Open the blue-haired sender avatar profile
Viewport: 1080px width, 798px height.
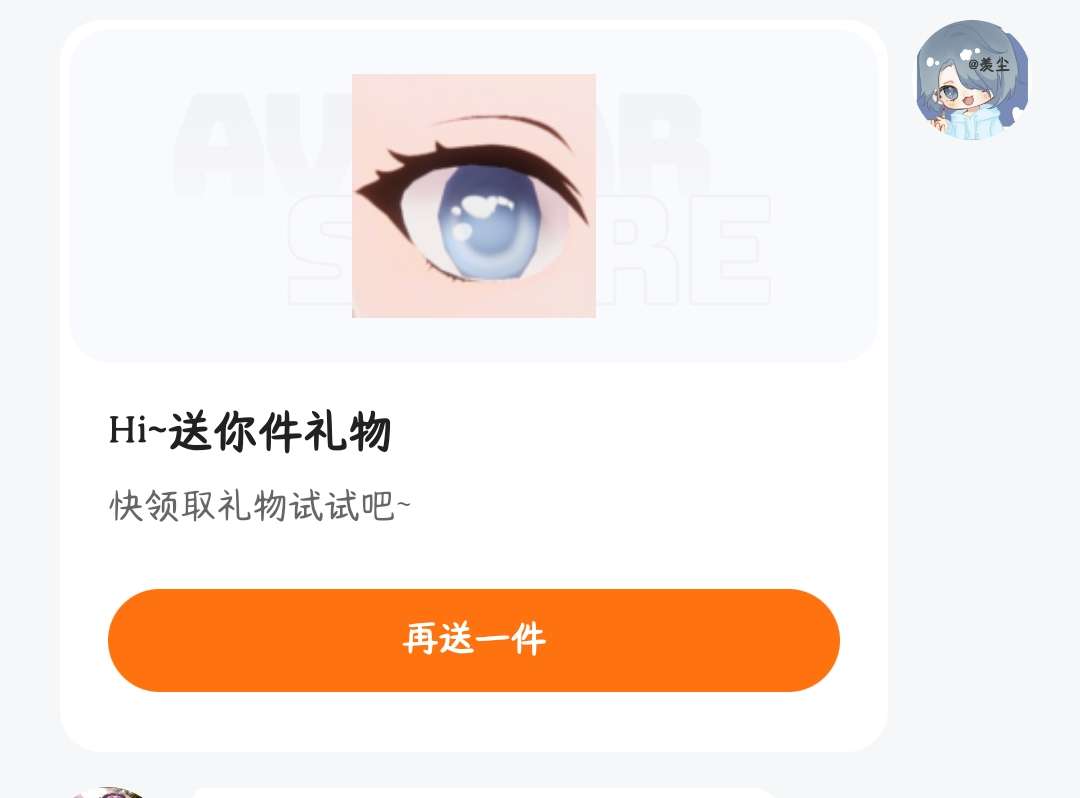click(x=972, y=79)
